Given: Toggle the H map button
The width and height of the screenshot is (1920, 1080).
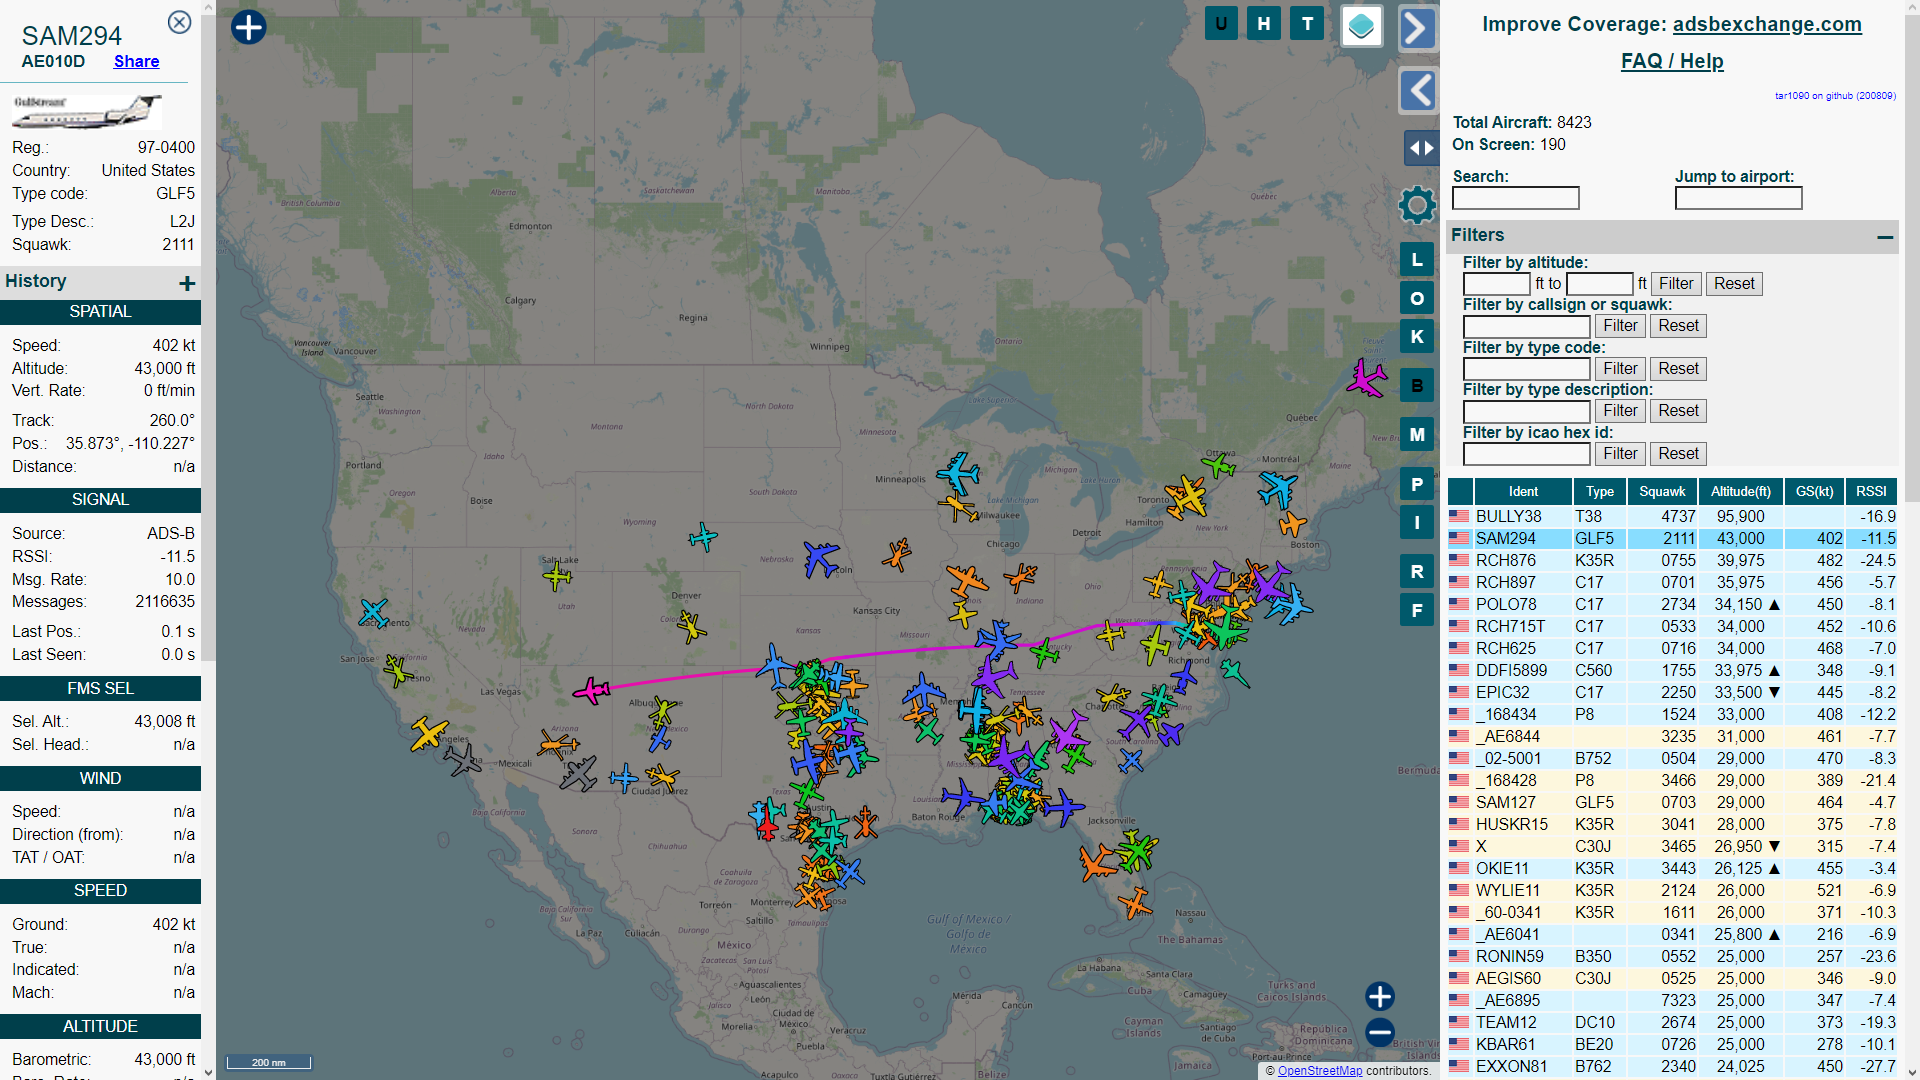Looking at the screenshot, I should point(1264,24).
